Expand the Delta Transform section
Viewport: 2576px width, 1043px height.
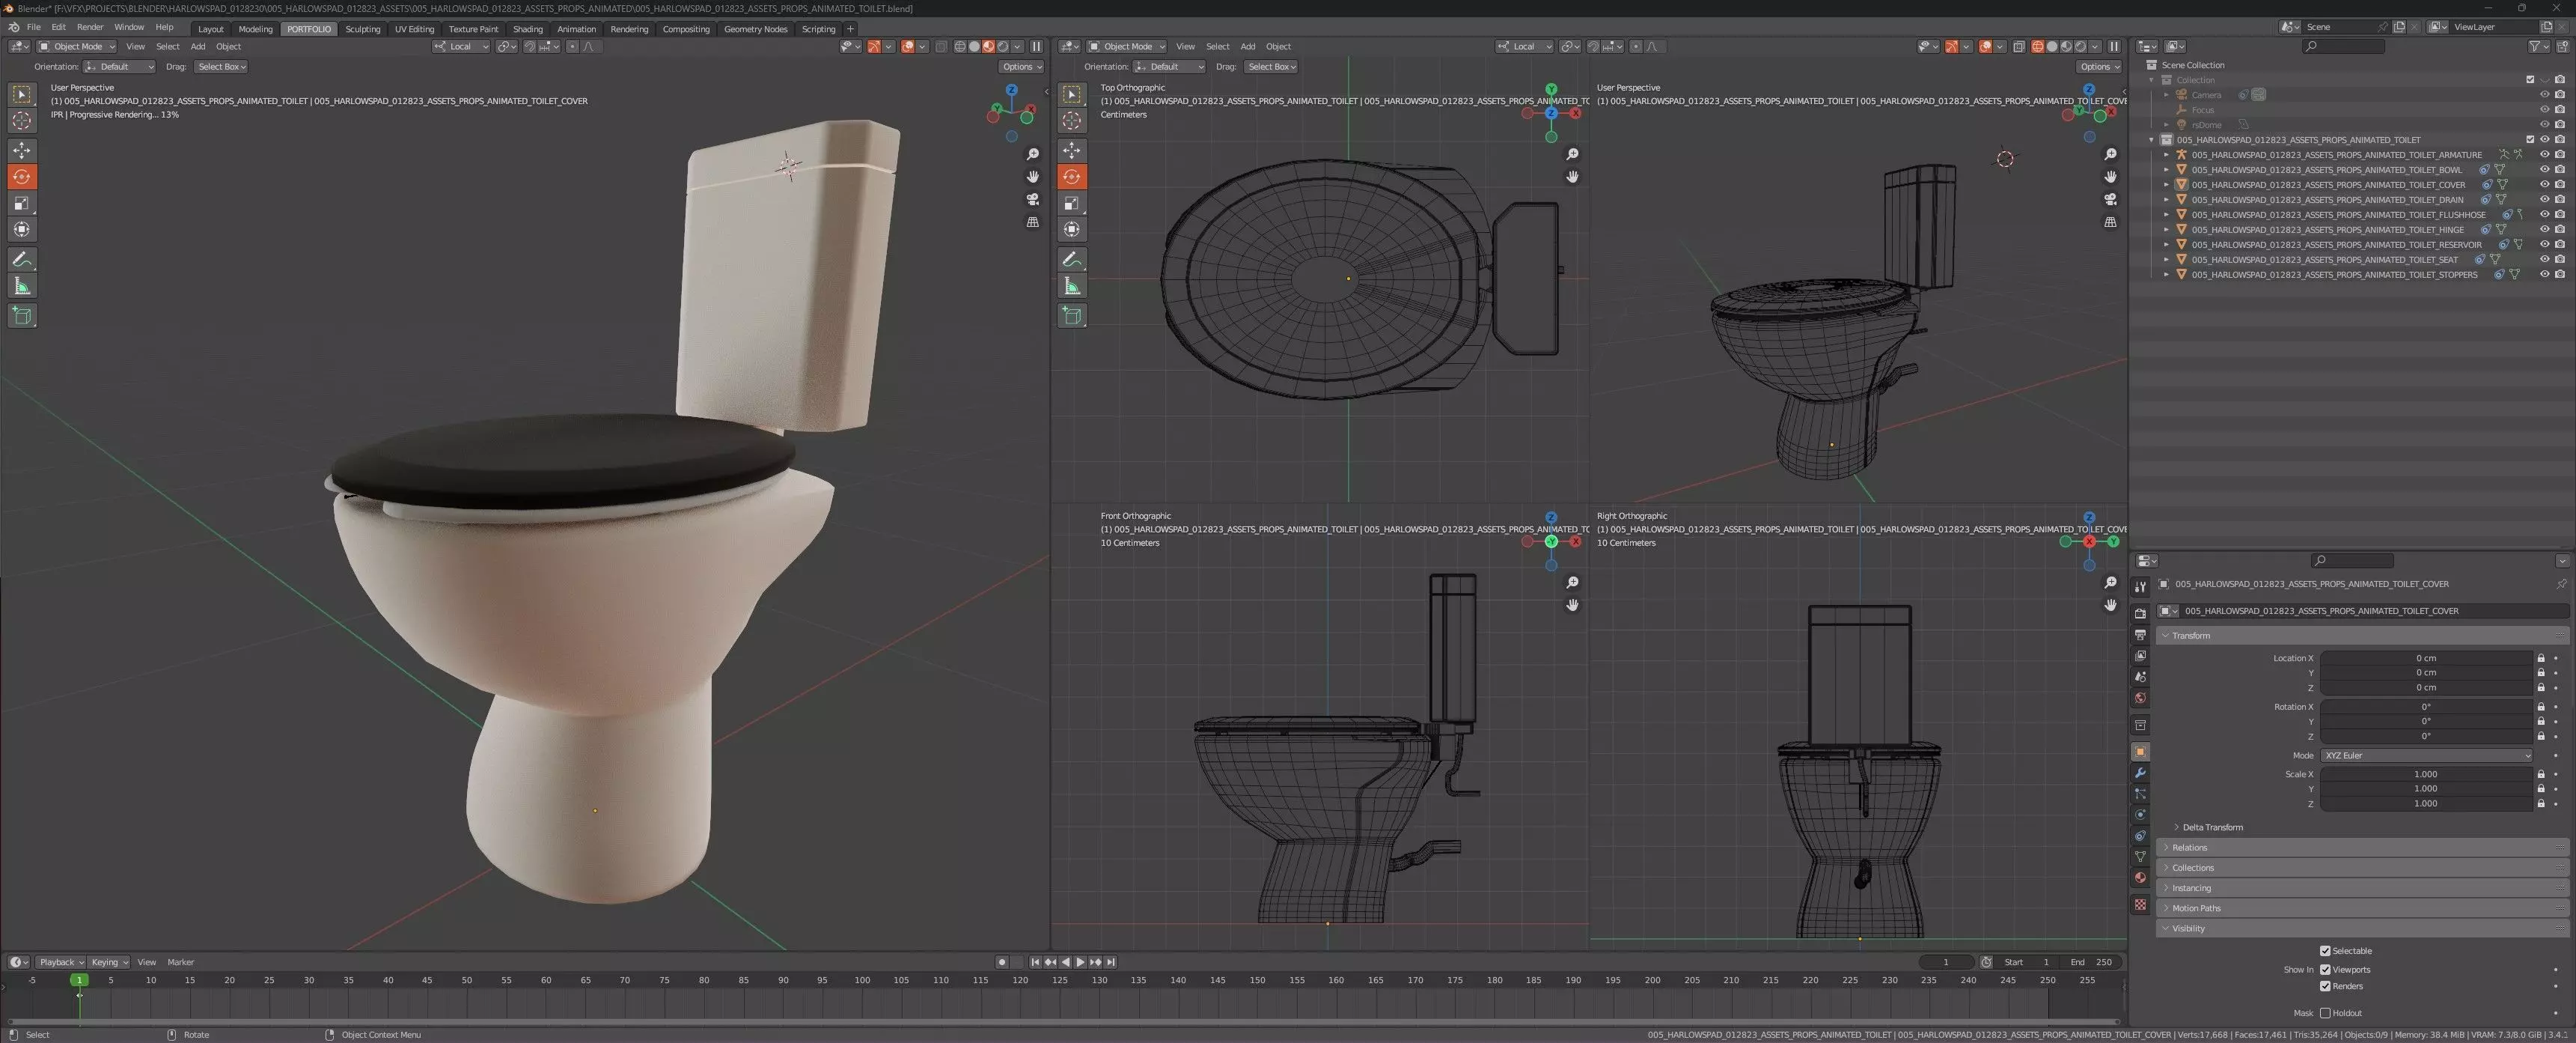pos(2212,827)
